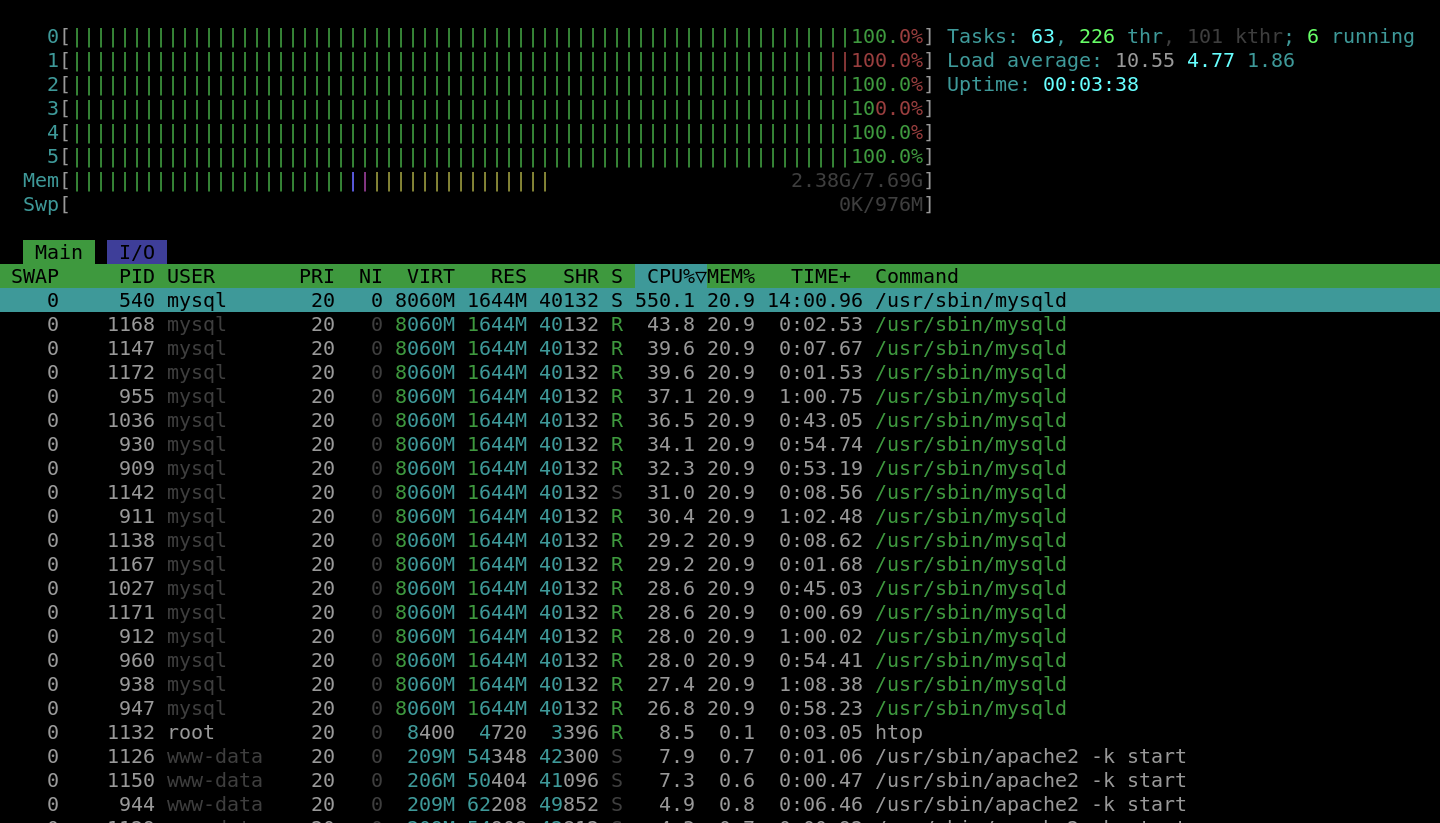
Task: Select mysqld process row PID 1036
Action: (720, 420)
